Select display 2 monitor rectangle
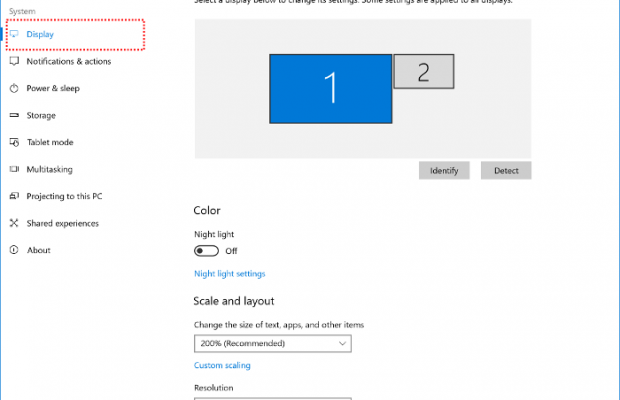 423,71
